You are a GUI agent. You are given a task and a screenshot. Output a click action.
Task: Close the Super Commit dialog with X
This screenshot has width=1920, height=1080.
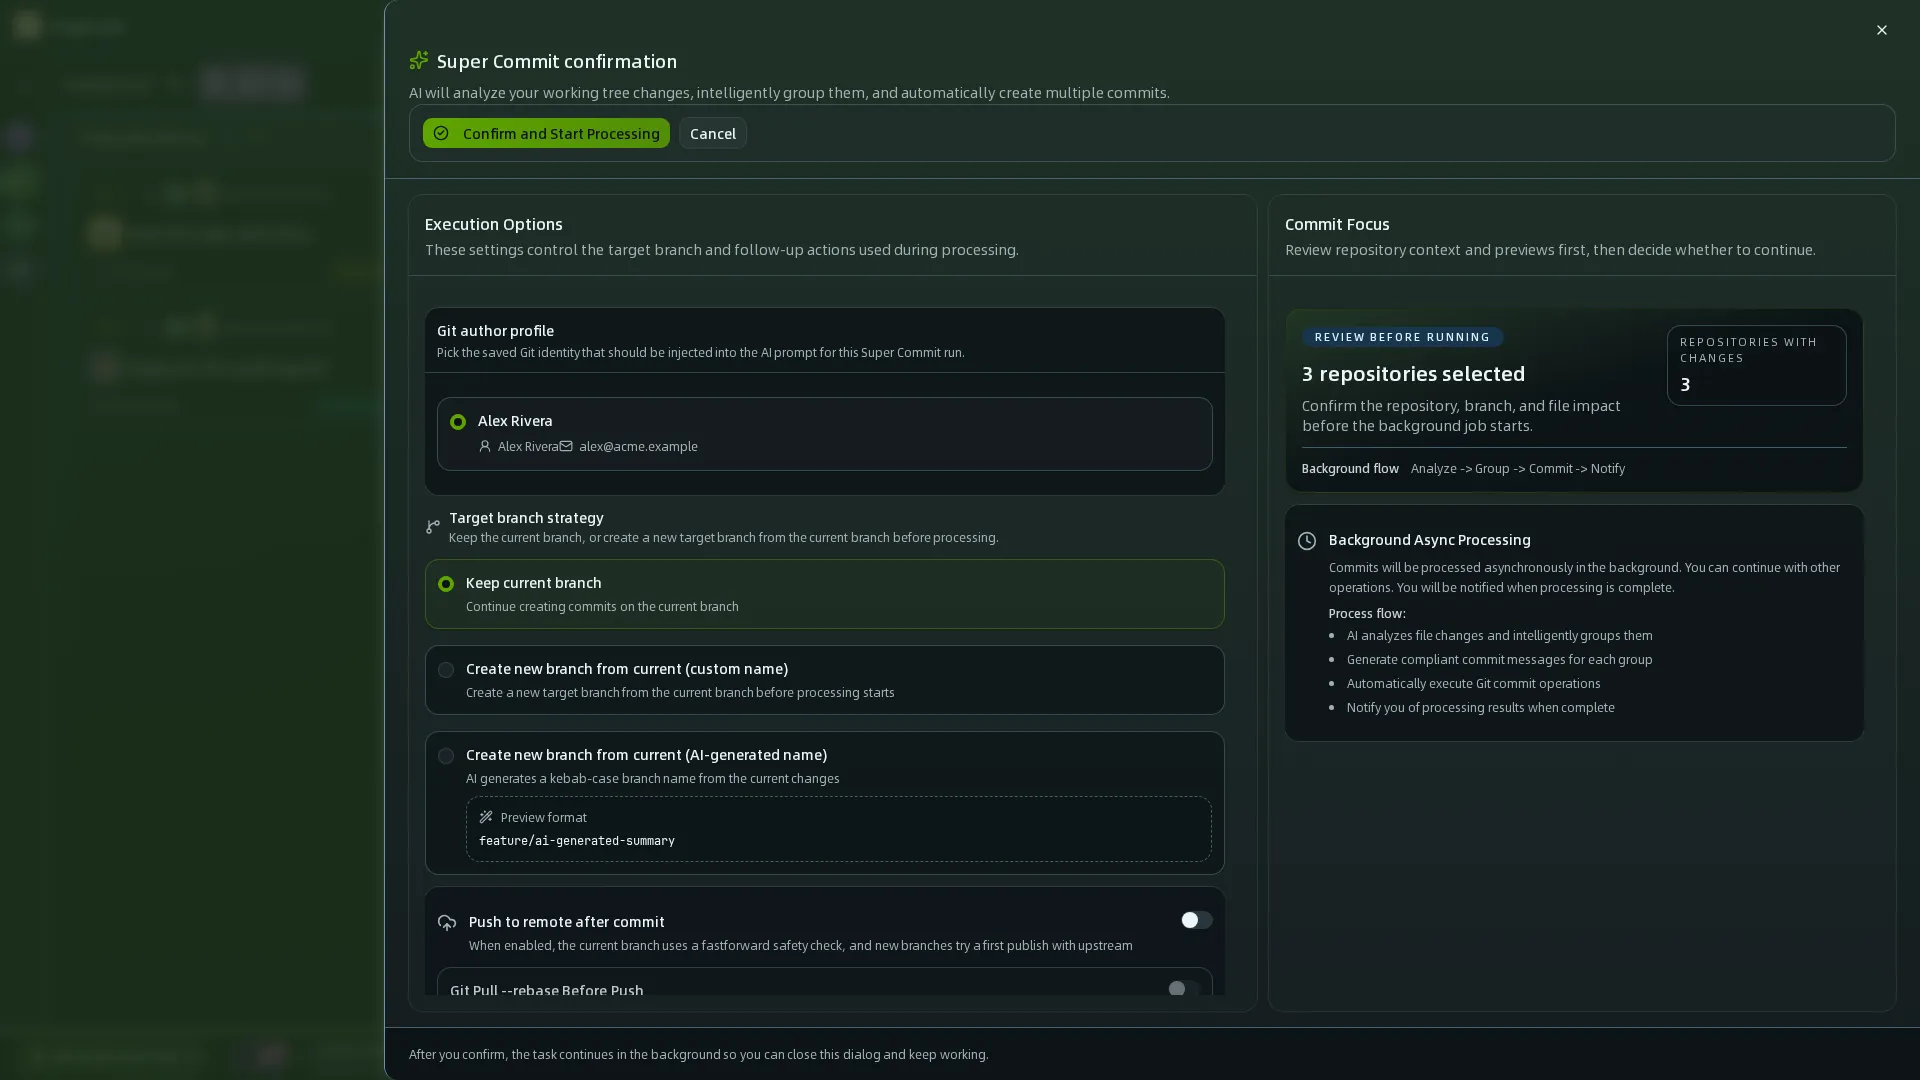click(1881, 30)
